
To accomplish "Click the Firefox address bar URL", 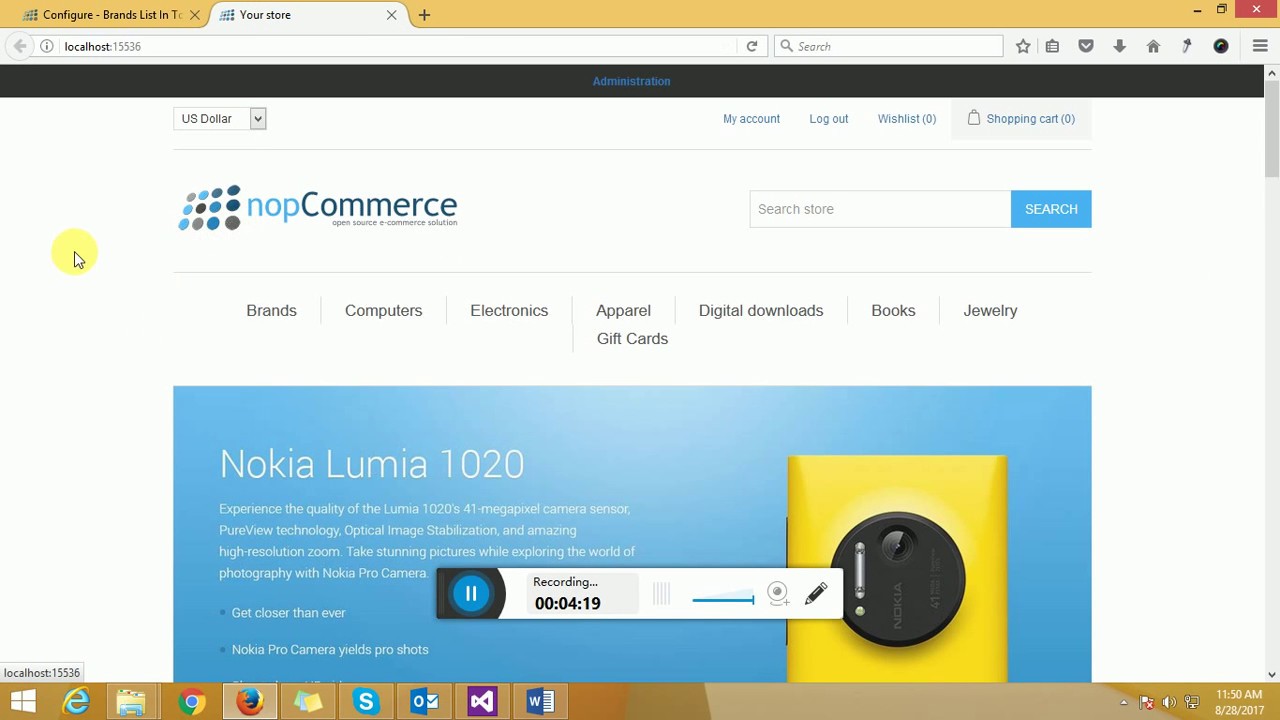I will (x=102, y=46).
